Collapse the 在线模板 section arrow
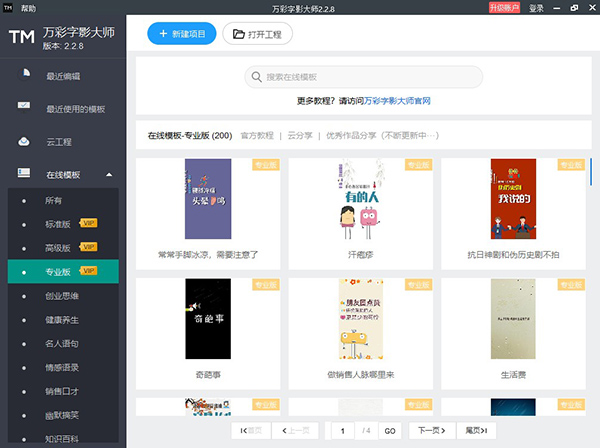 click(109, 174)
